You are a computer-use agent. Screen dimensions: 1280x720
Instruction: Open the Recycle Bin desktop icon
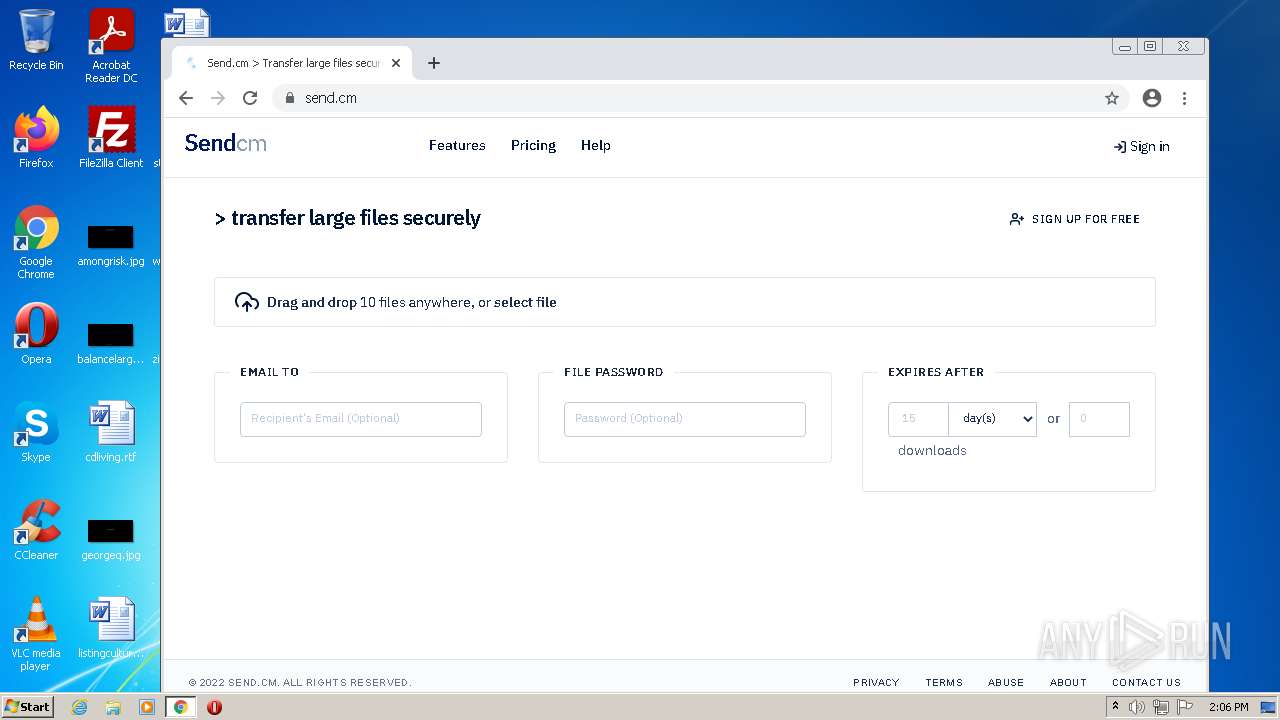[36, 40]
